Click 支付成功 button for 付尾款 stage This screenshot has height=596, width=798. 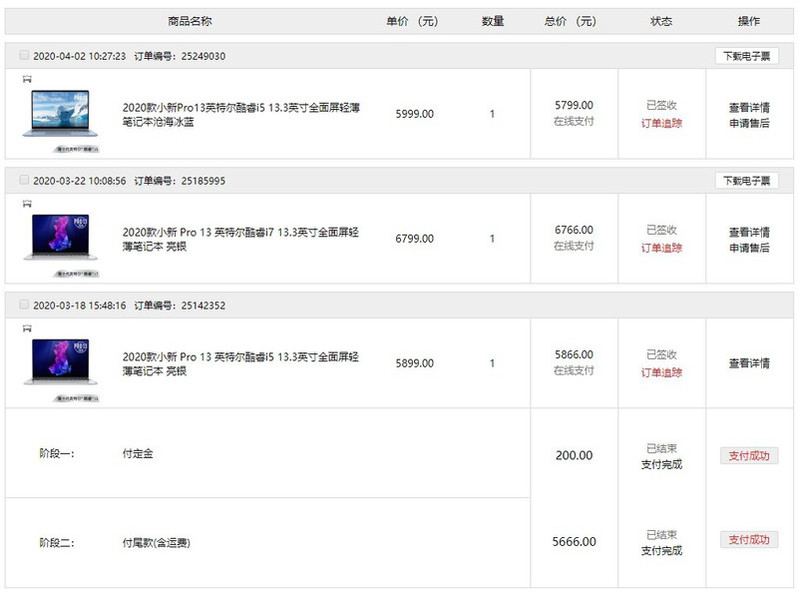749,540
